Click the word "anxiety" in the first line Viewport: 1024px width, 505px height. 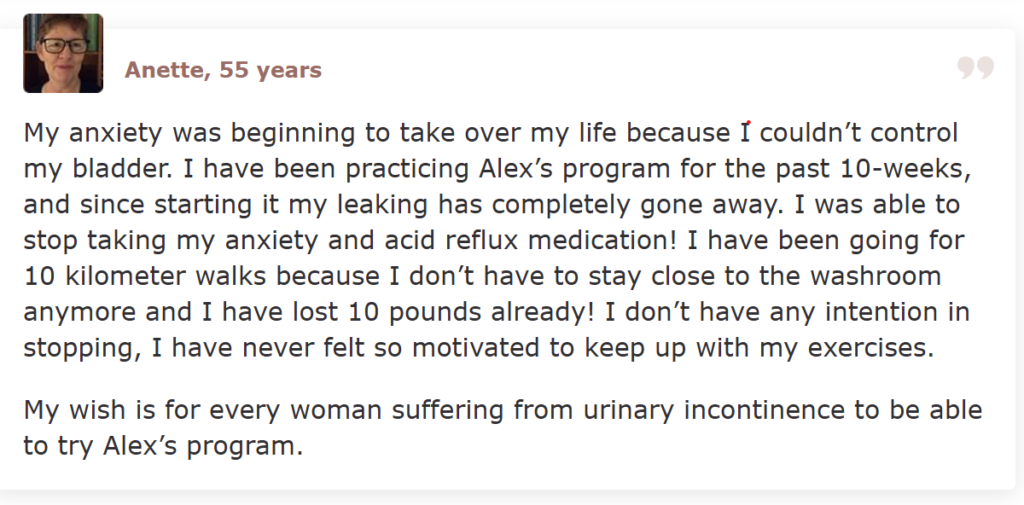(109, 133)
